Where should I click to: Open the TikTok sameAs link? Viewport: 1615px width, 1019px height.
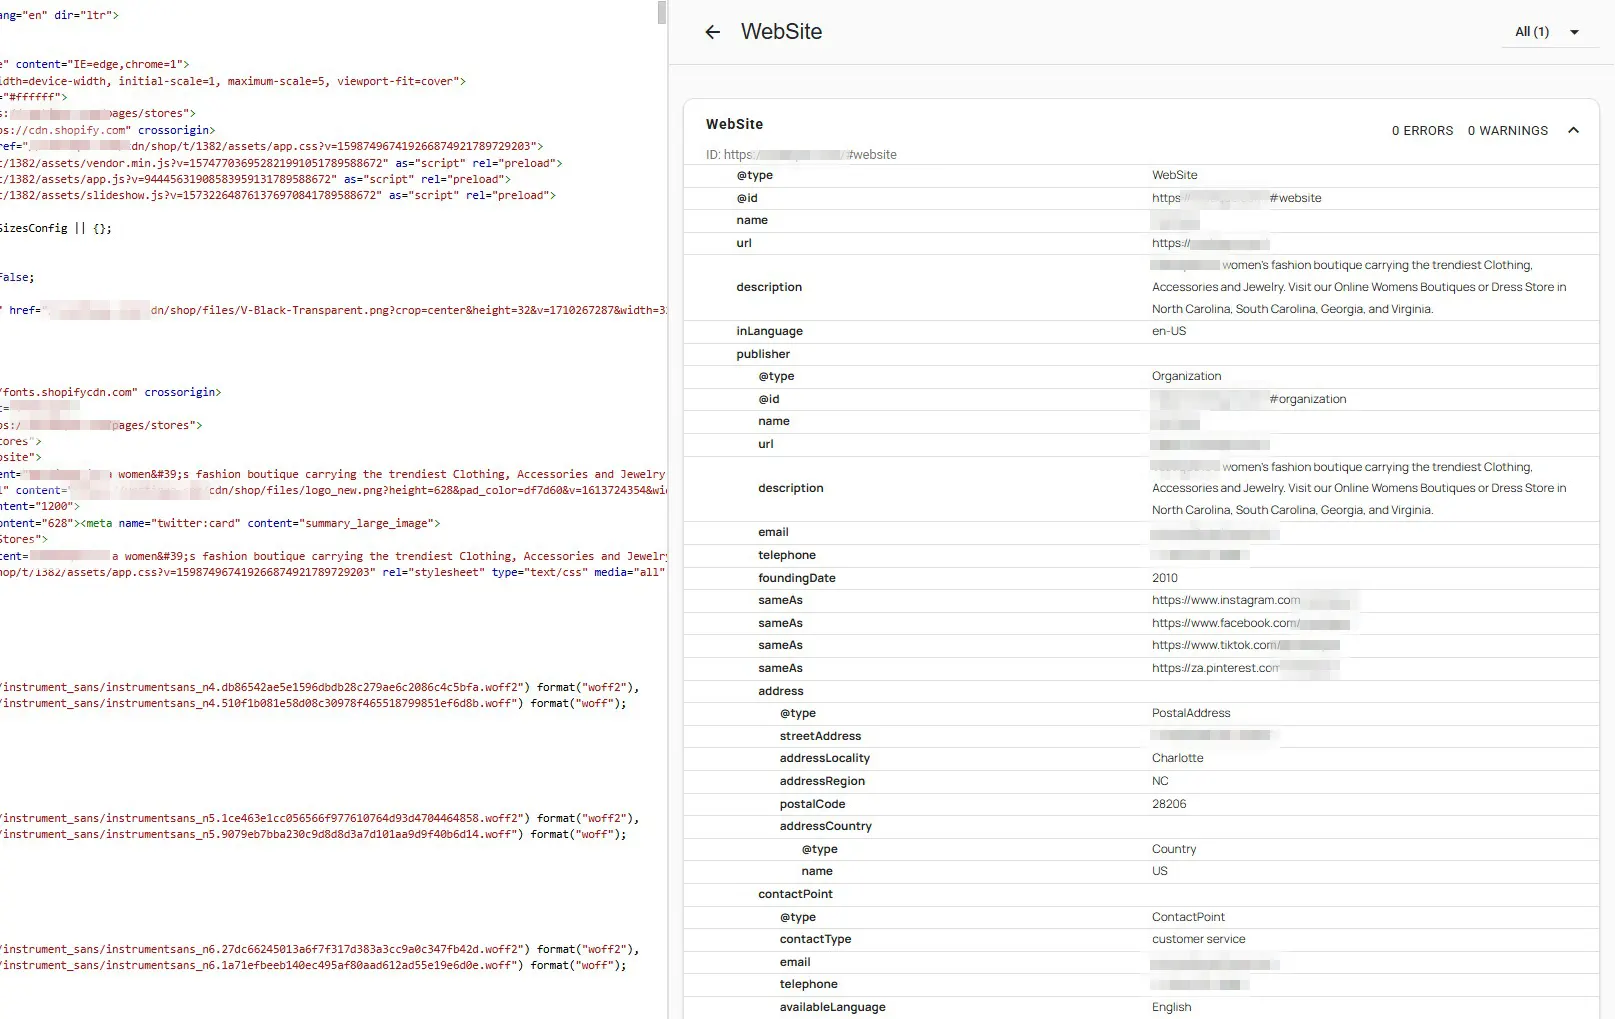click(1245, 645)
